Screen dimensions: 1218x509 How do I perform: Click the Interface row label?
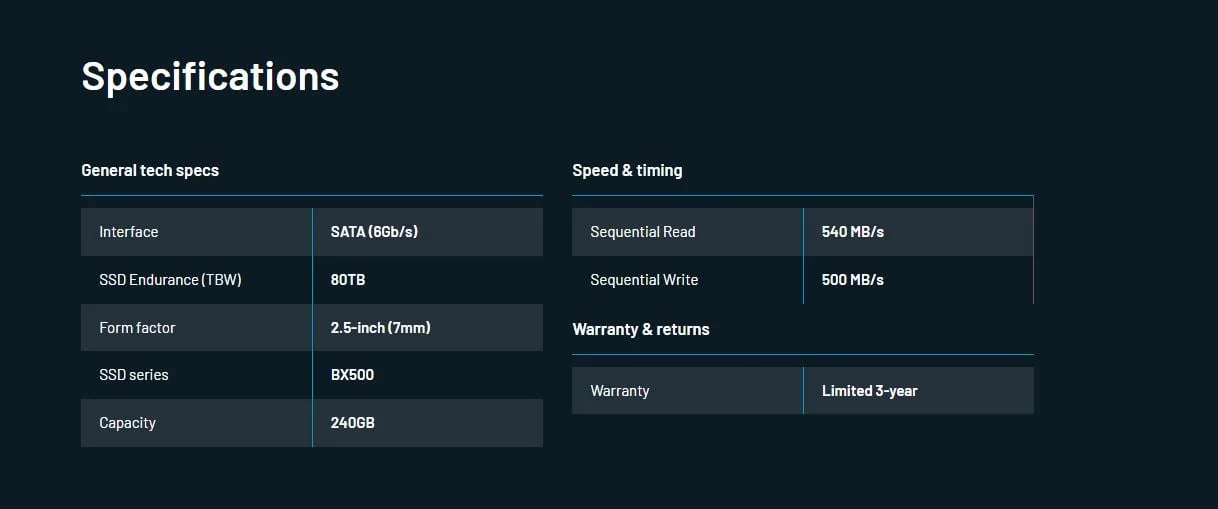(x=129, y=232)
